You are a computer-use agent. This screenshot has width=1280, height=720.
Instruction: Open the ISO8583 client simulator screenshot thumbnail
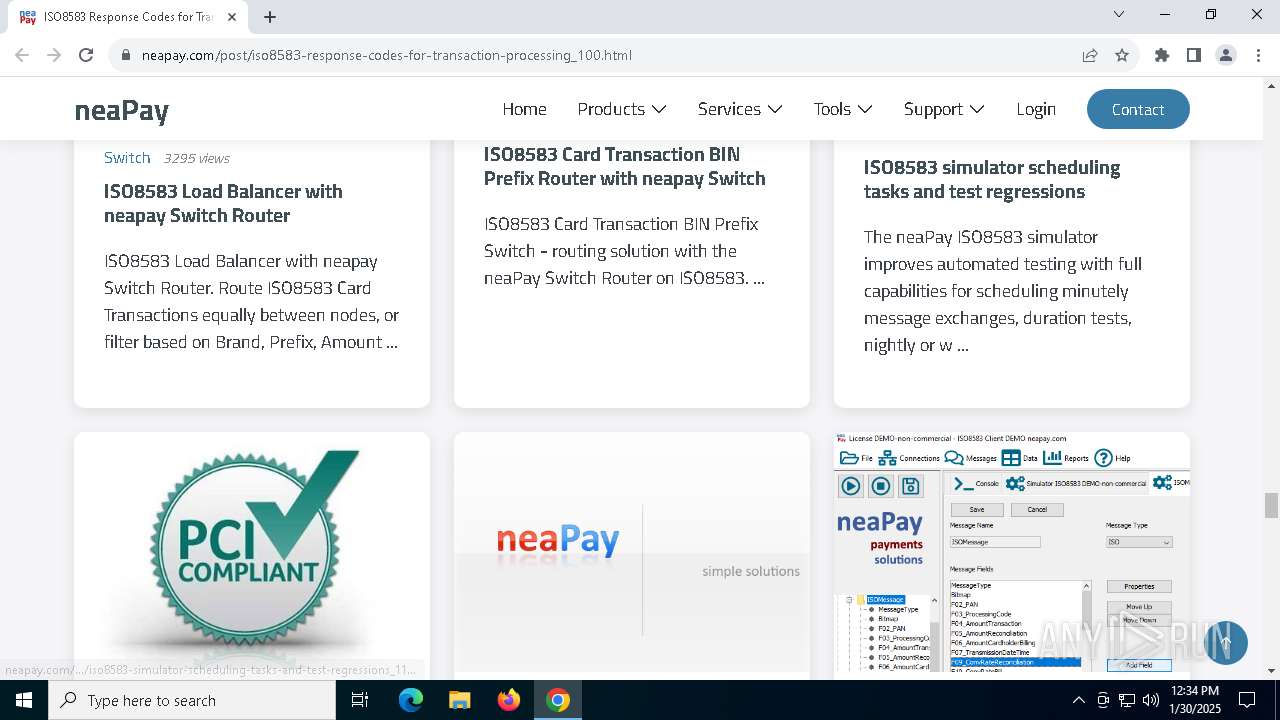tap(1012, 556)
